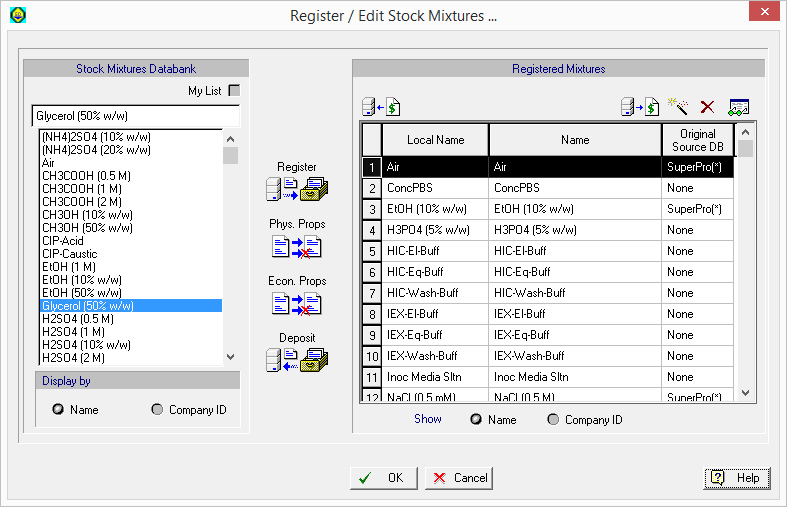
Task: Click down arrow of databank list scrollbar
Action: (x=230, y=357)
